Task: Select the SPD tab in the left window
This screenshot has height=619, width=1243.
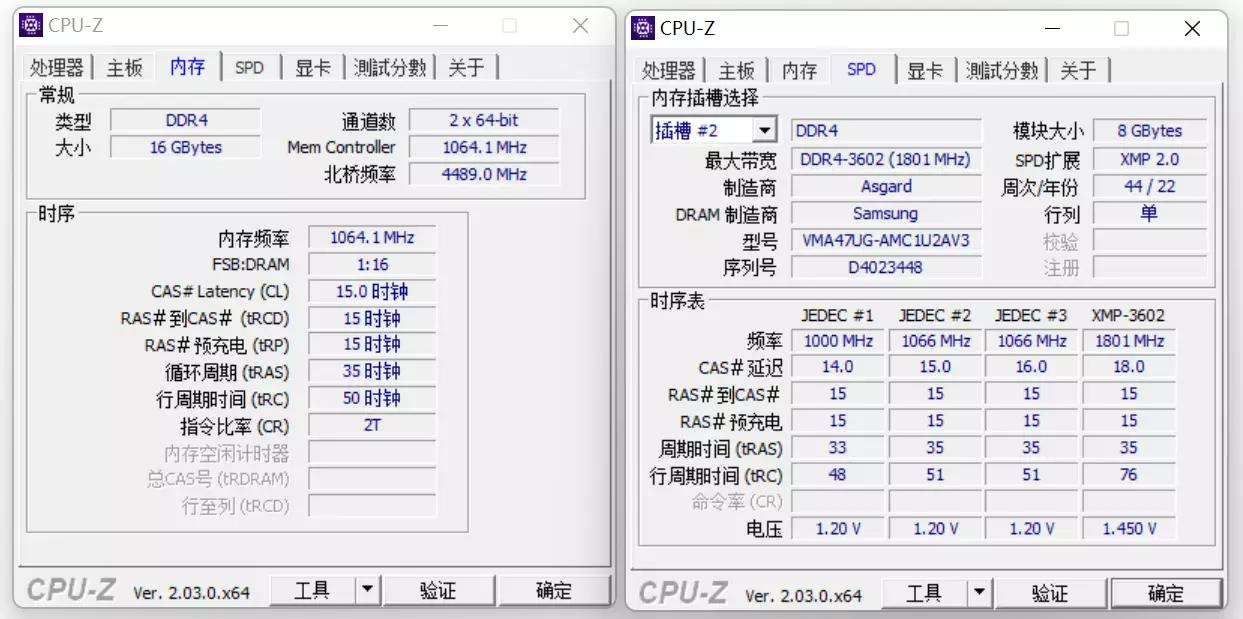Action: [x=249, y=67]
